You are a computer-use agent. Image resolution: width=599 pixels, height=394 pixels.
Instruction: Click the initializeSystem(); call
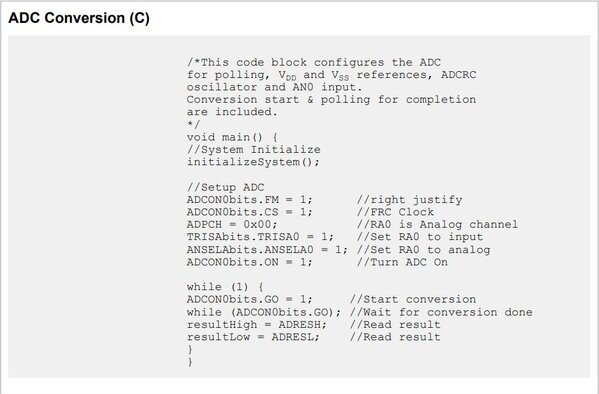[253, 162]
